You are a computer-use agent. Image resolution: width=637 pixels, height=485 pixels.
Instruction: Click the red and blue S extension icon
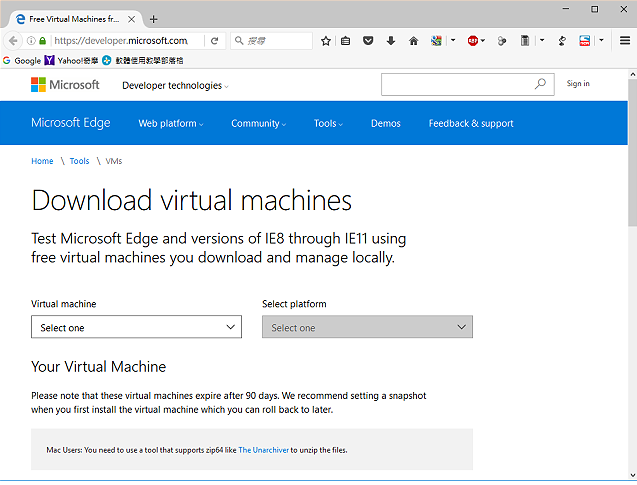(x=585, y=41)
